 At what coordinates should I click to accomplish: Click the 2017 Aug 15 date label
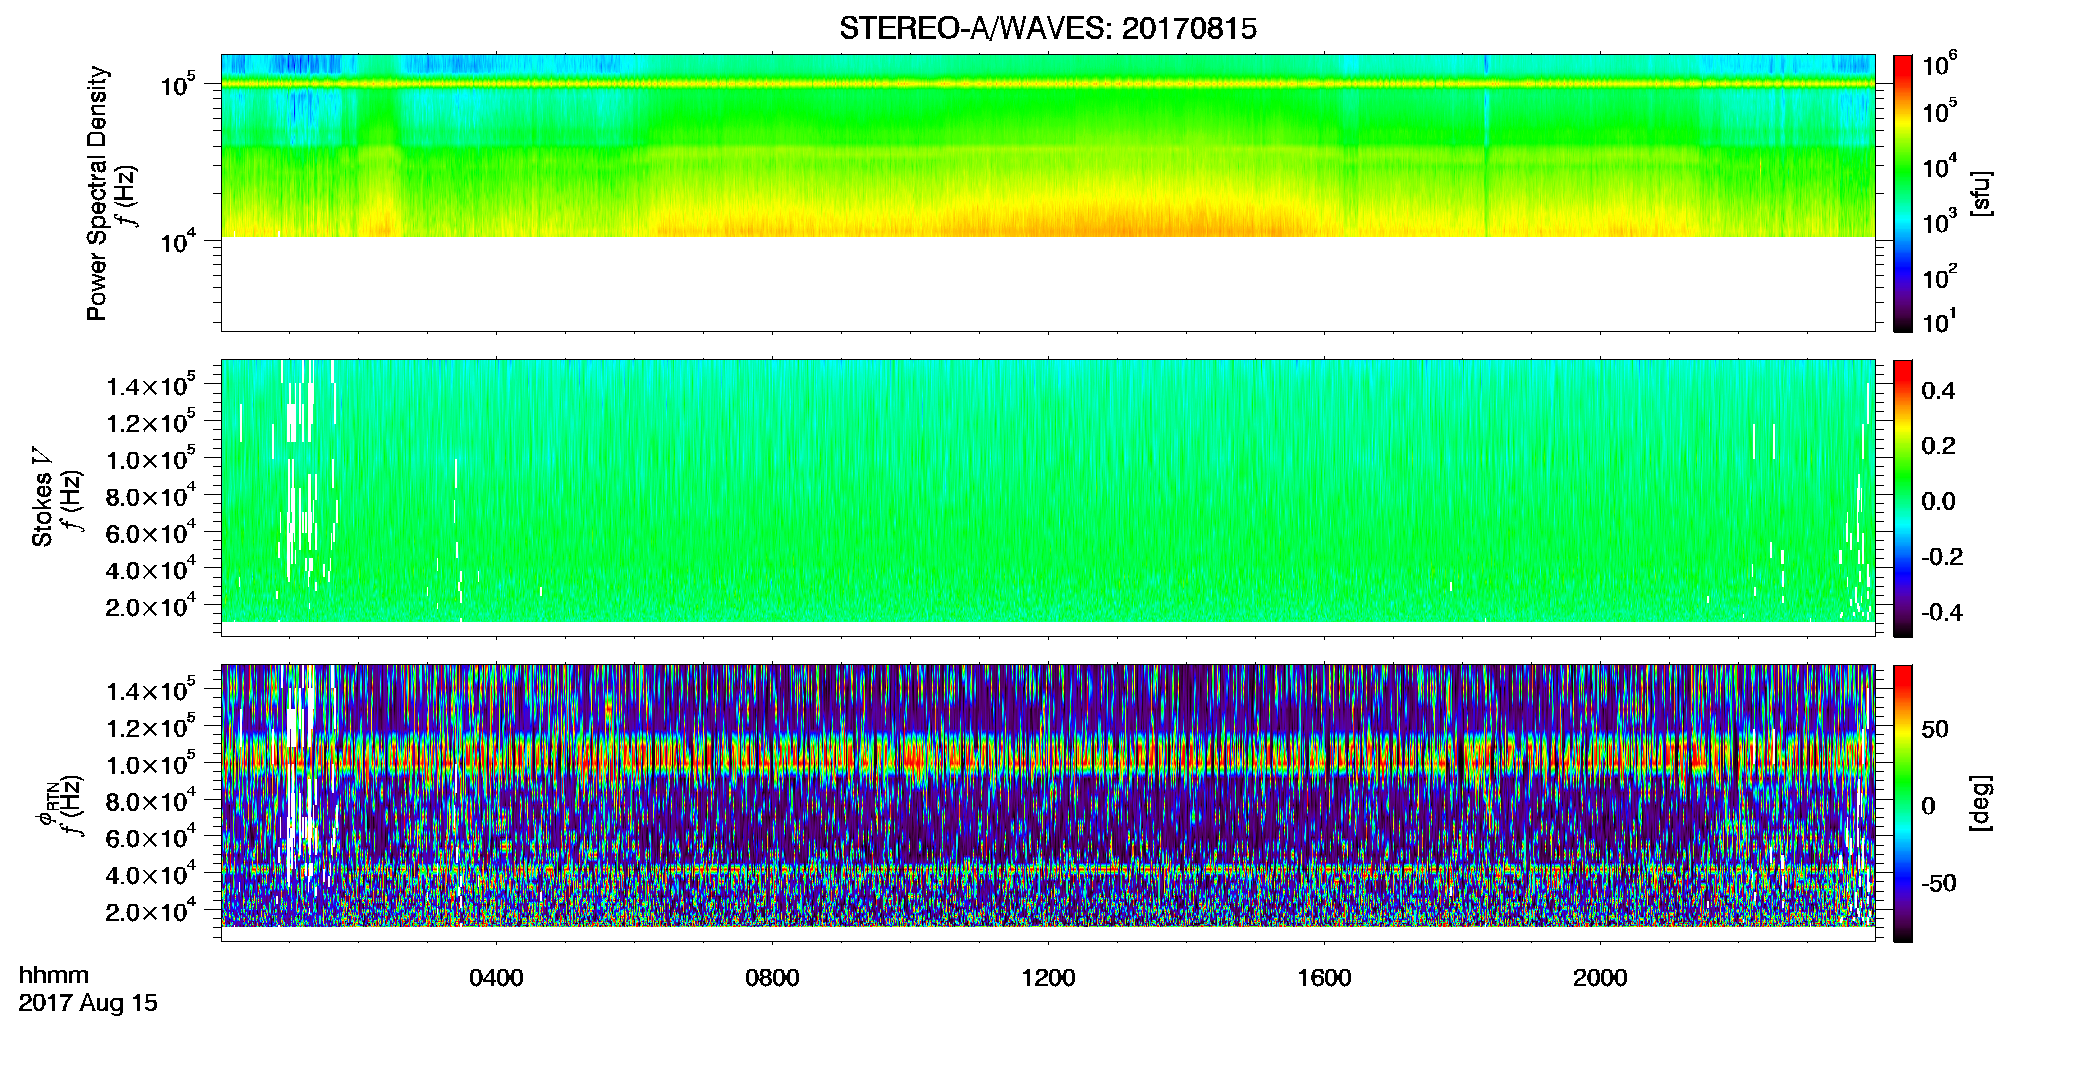tap(88, 1003)
